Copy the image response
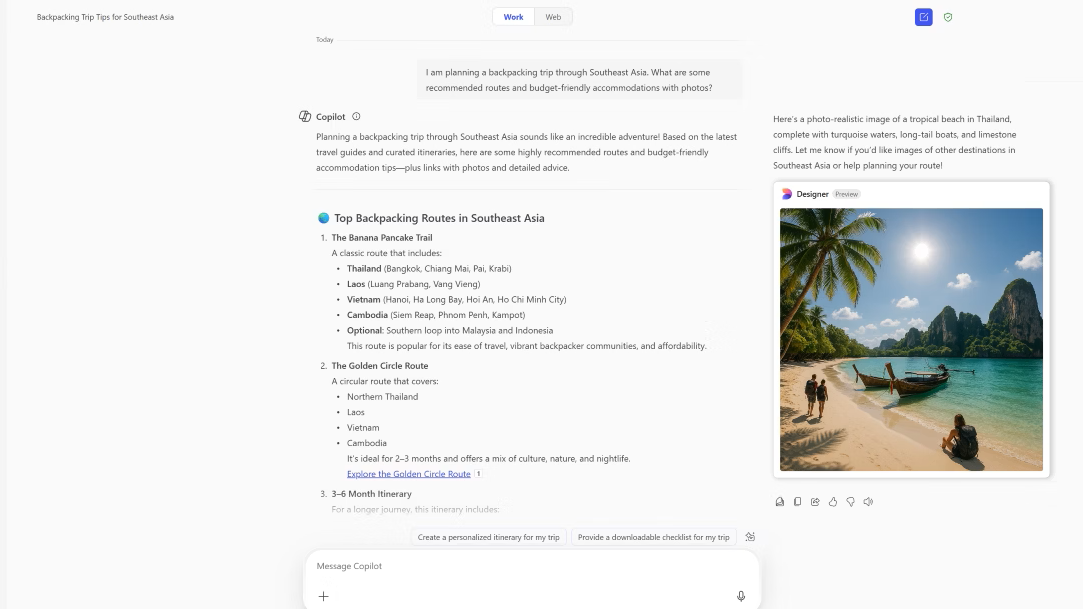The image size is (1083, 609). [797, 502]
